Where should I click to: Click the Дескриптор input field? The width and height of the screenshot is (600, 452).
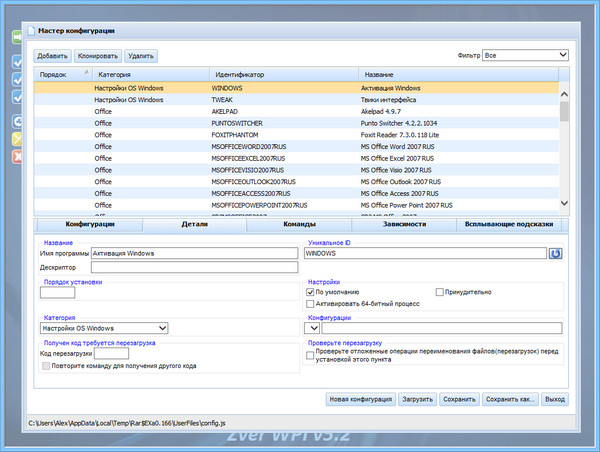point(194,267)
